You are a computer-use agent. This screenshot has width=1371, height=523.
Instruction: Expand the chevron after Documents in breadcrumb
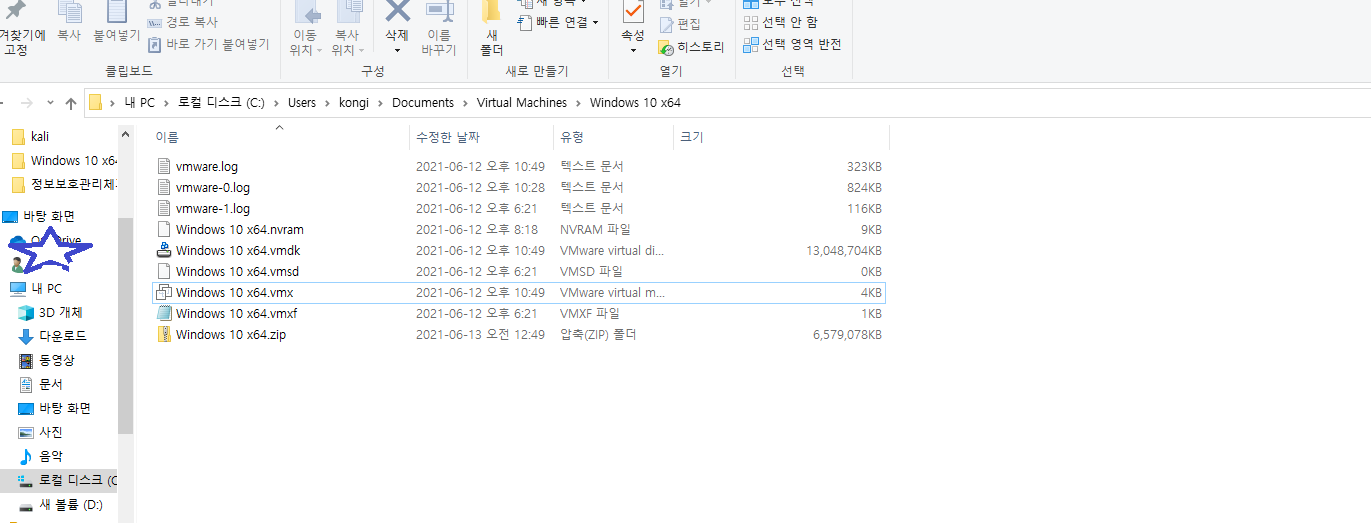tap(465, 103)
